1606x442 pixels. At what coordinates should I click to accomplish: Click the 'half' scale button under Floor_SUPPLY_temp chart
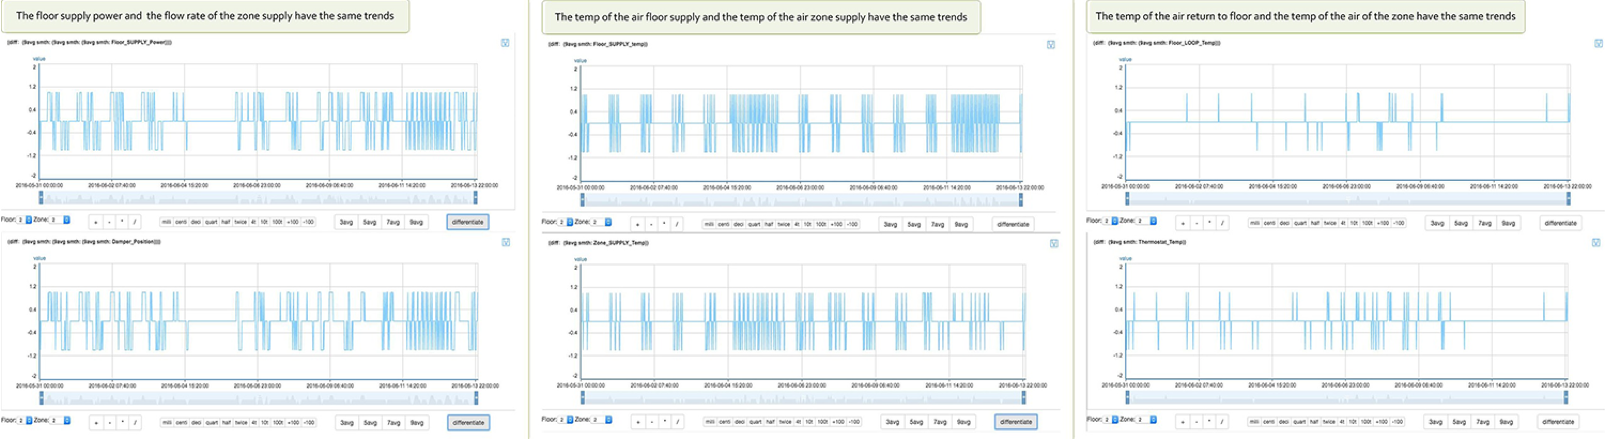point(768,224)
